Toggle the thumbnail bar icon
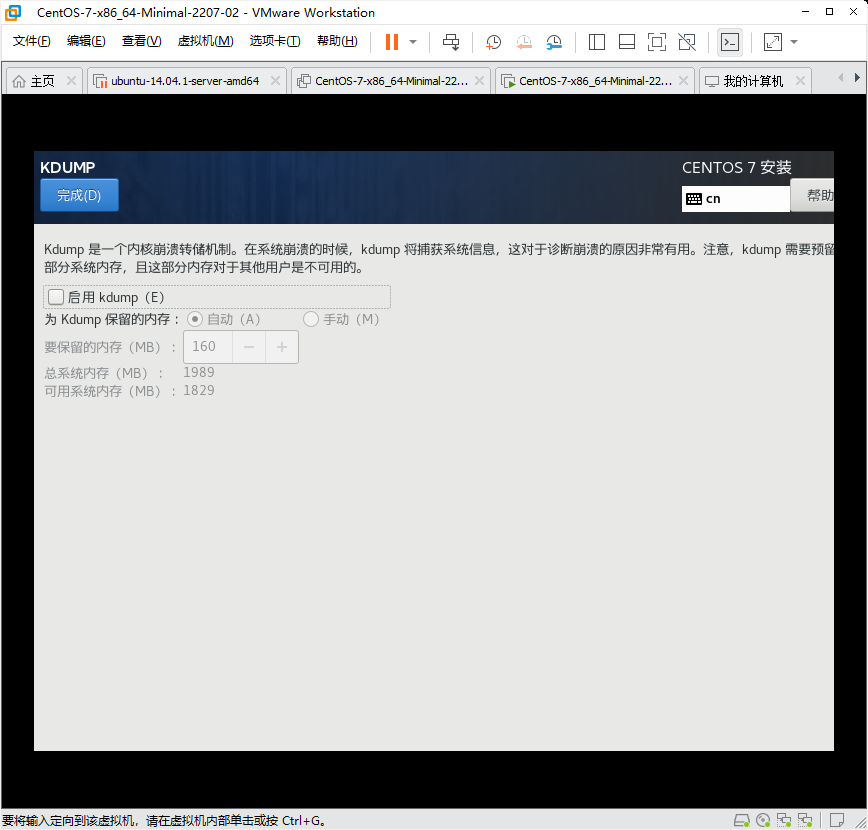The image size is (868, 830). 627,42
